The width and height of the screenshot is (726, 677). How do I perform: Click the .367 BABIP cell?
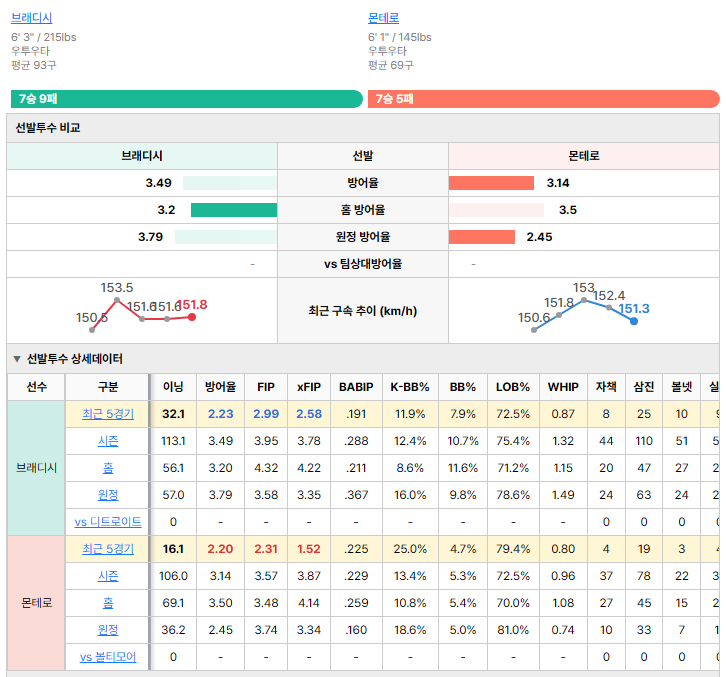[356, 495]
